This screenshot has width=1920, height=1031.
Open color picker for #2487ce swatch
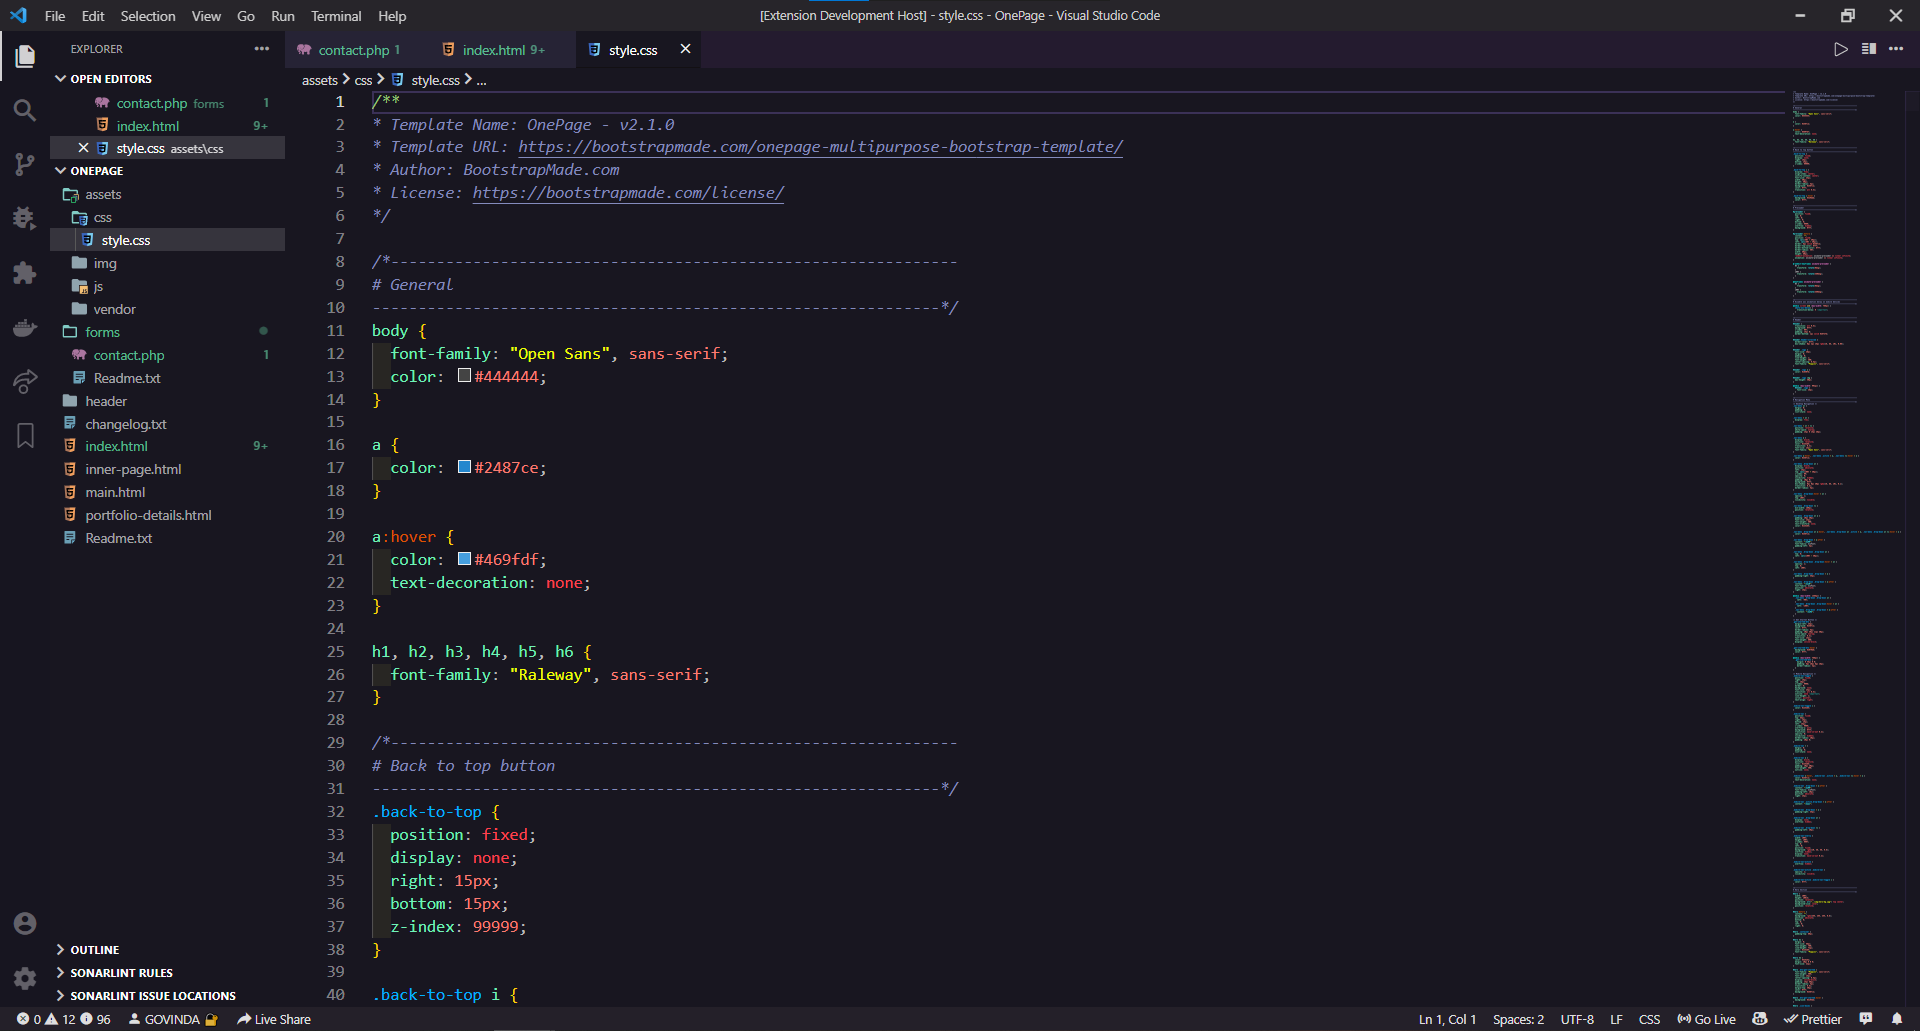click(465, 467)
